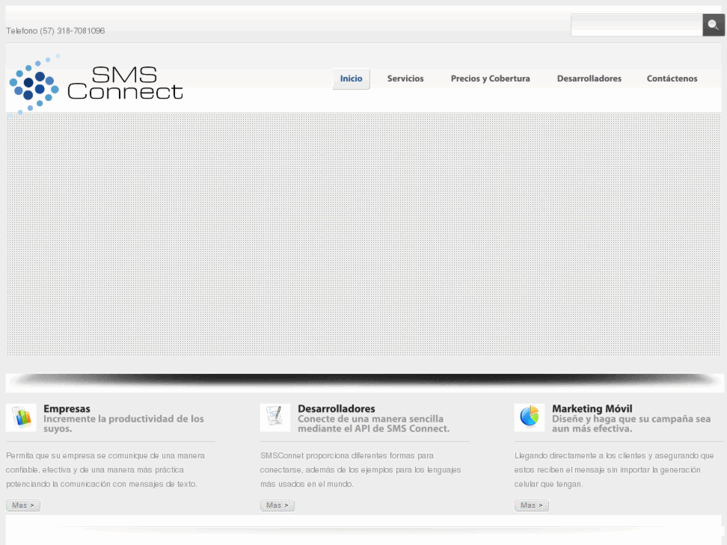Screen dimensions: 727x545
Task: Go to Precios y Cobertura page
Action: point(490,78)
